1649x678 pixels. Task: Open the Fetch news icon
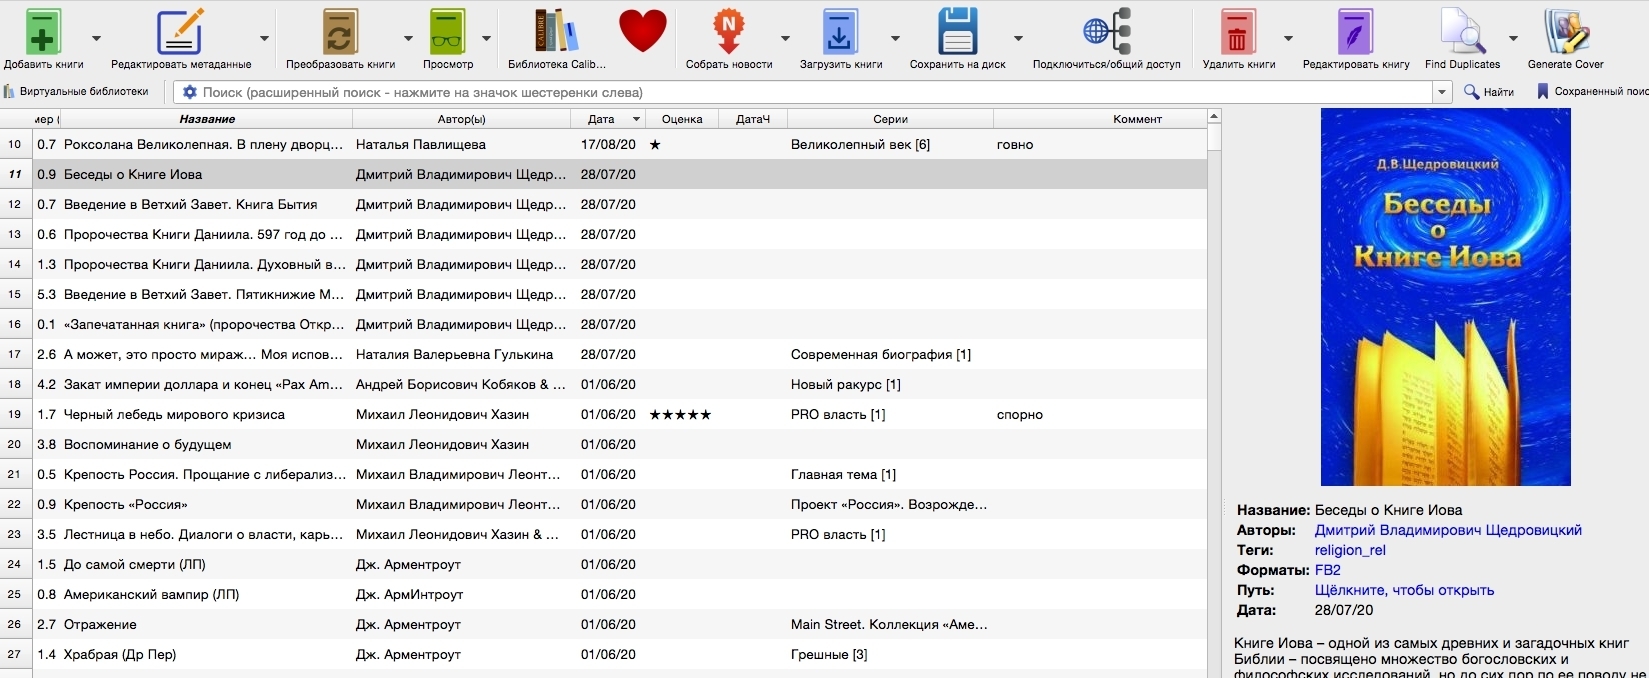point(728,33)
